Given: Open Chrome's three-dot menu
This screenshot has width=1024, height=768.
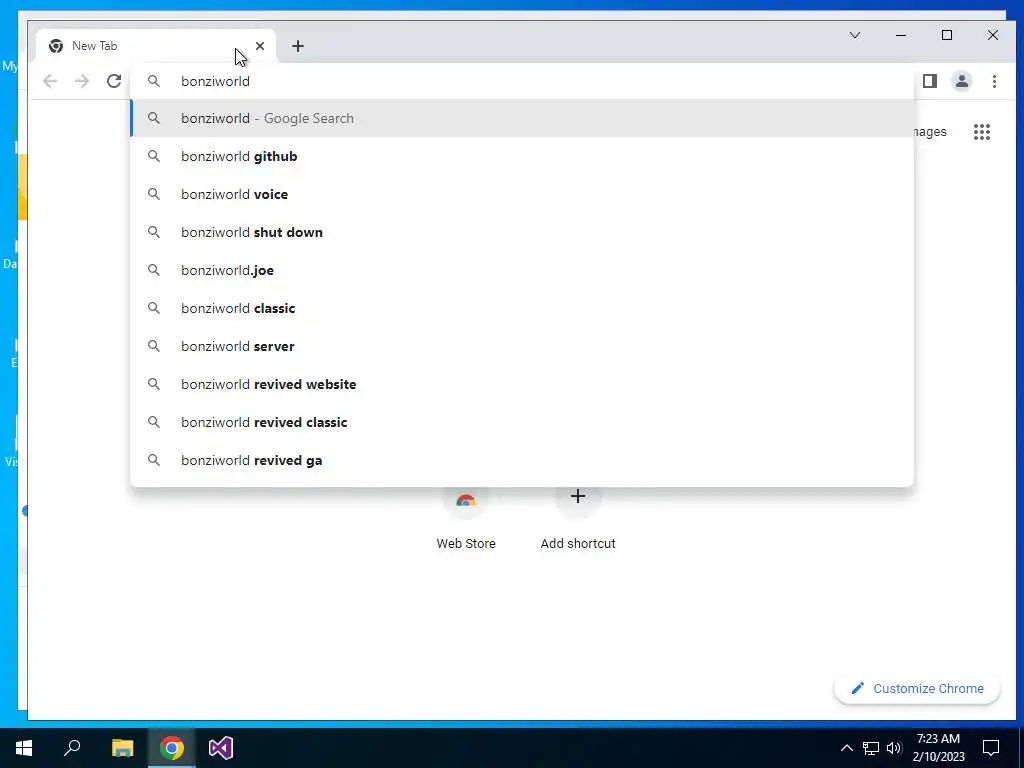Looking at the screenshot, I should [994, 81].
